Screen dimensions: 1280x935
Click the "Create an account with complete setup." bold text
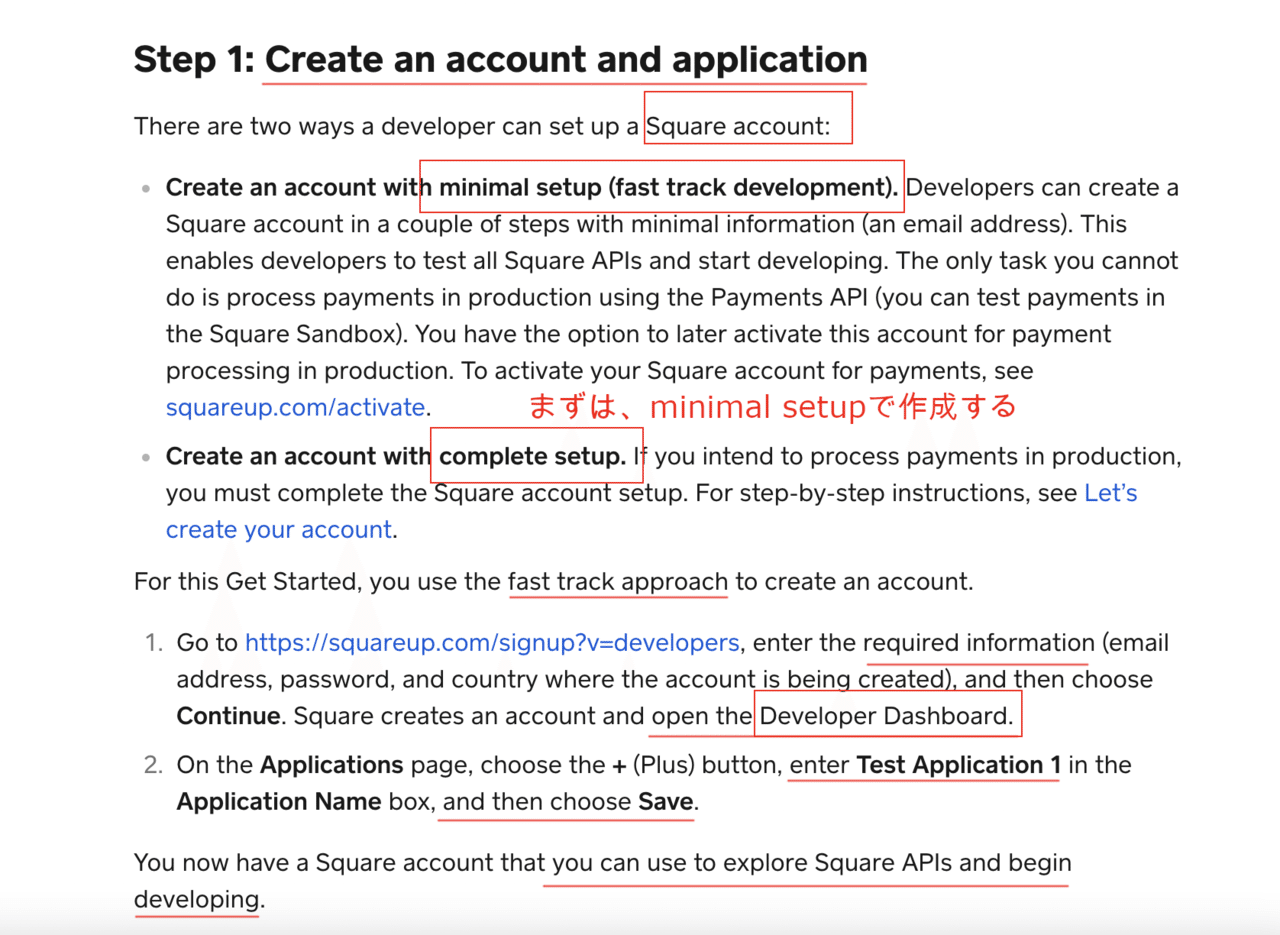pos(396,456)
